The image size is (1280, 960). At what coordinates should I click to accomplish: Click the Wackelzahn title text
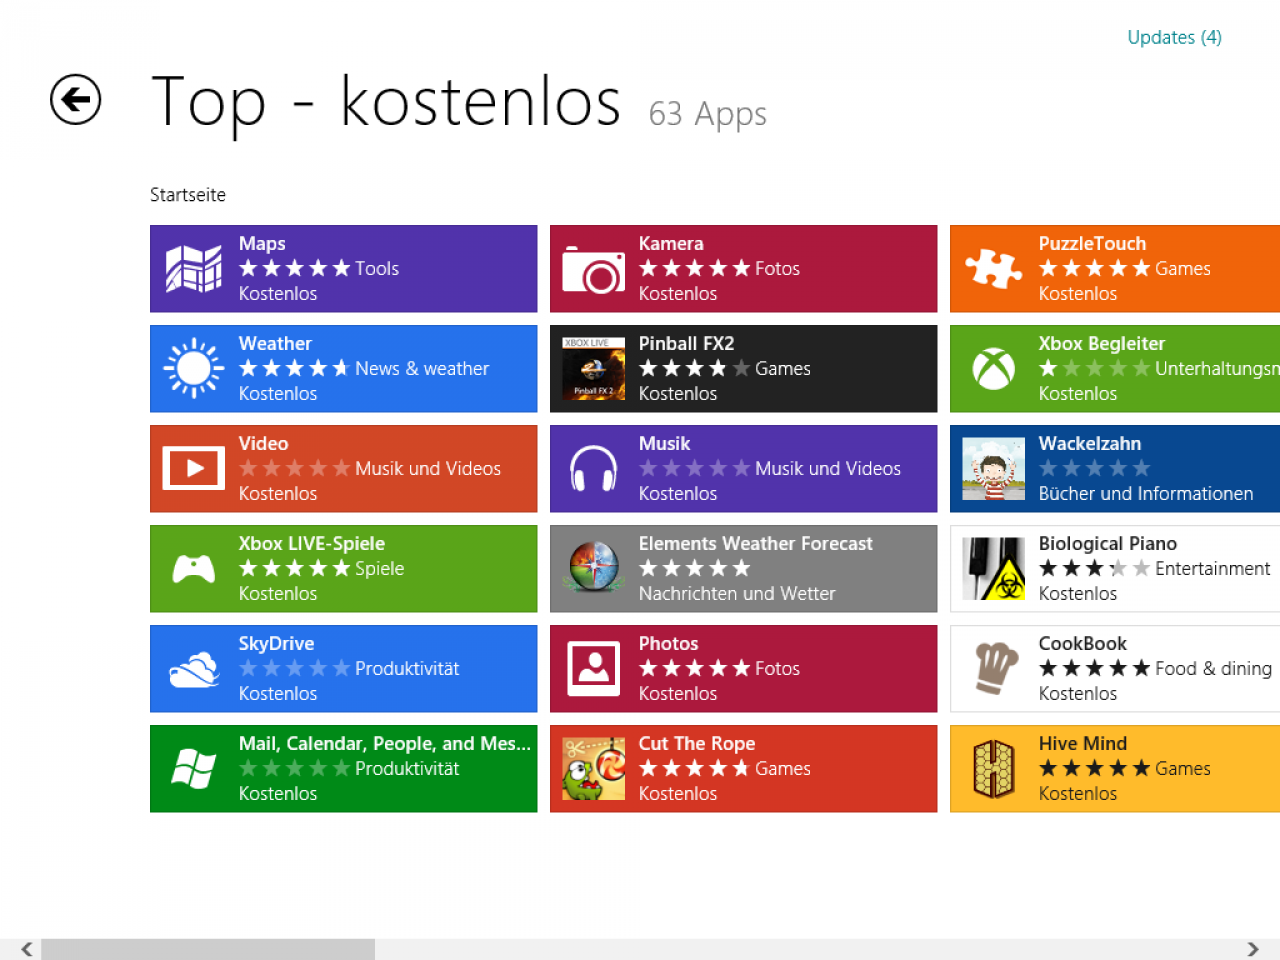1089,443
